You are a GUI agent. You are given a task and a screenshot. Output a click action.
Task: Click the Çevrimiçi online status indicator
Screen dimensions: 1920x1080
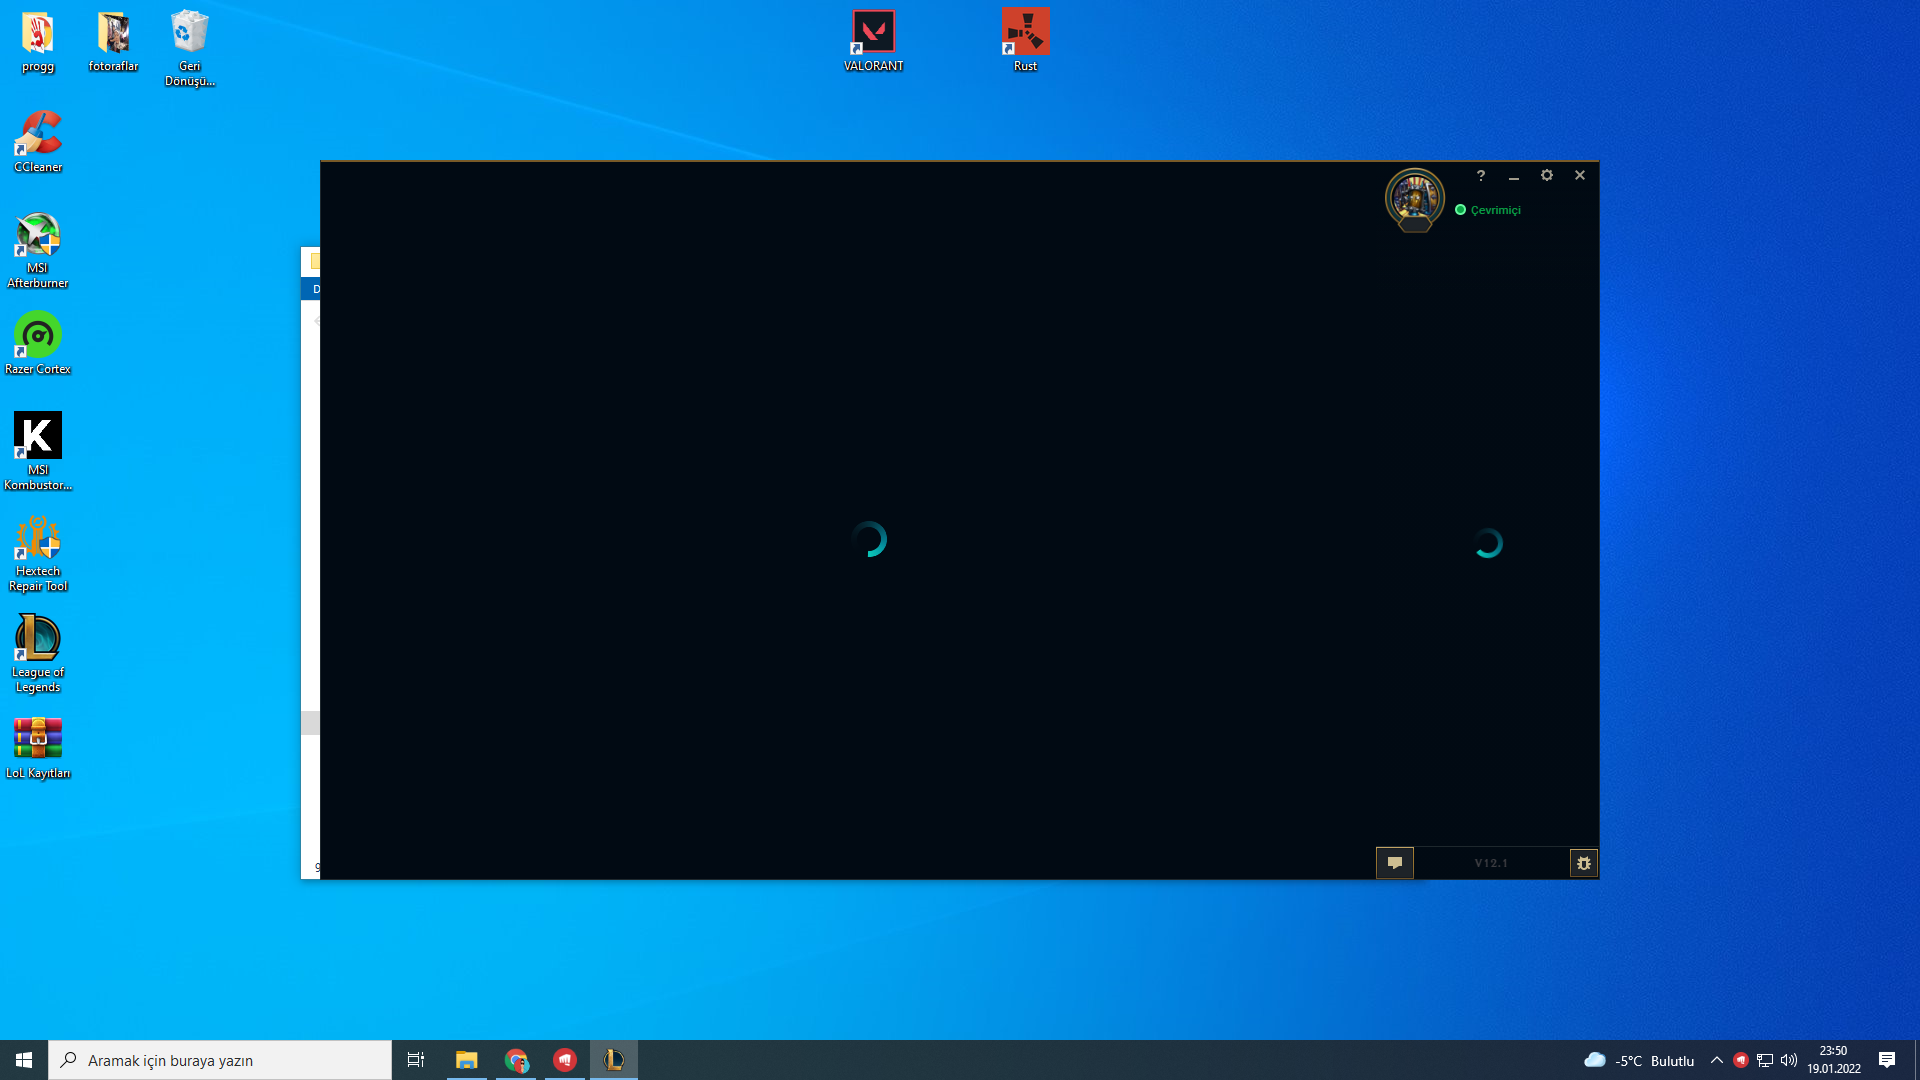click(1488, 210)
